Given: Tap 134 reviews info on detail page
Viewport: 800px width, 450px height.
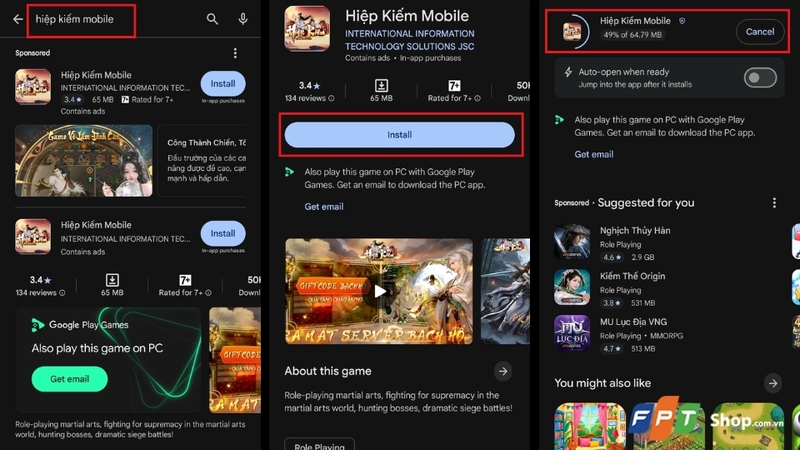Looking at the screenshot, I should [x=309, y=98].
